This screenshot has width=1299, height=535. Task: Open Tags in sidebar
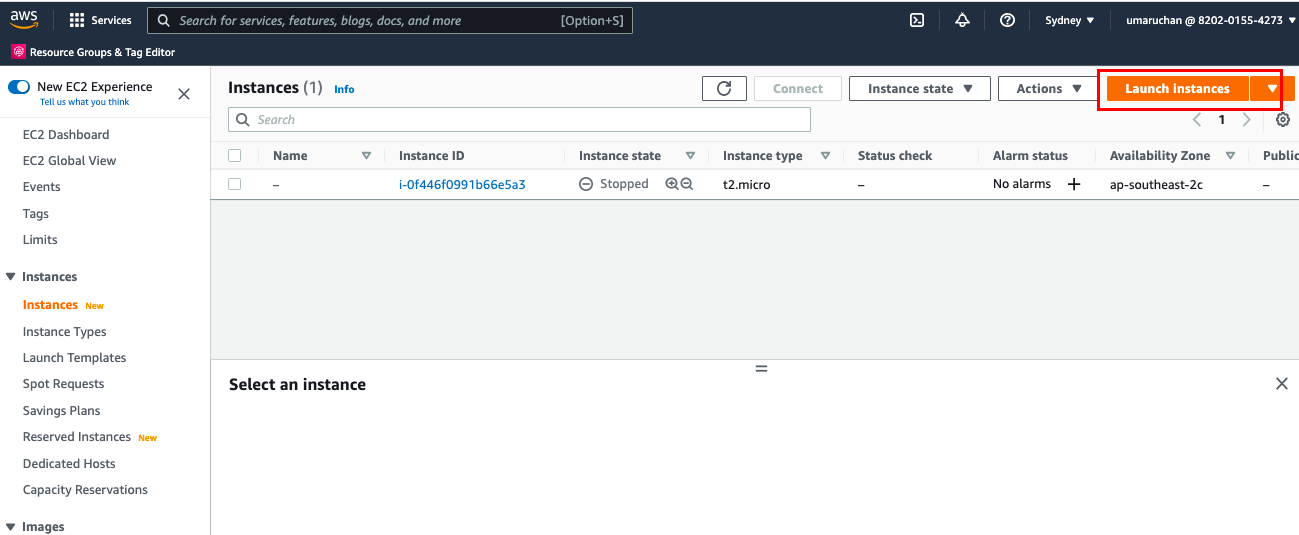click(36, 214)
